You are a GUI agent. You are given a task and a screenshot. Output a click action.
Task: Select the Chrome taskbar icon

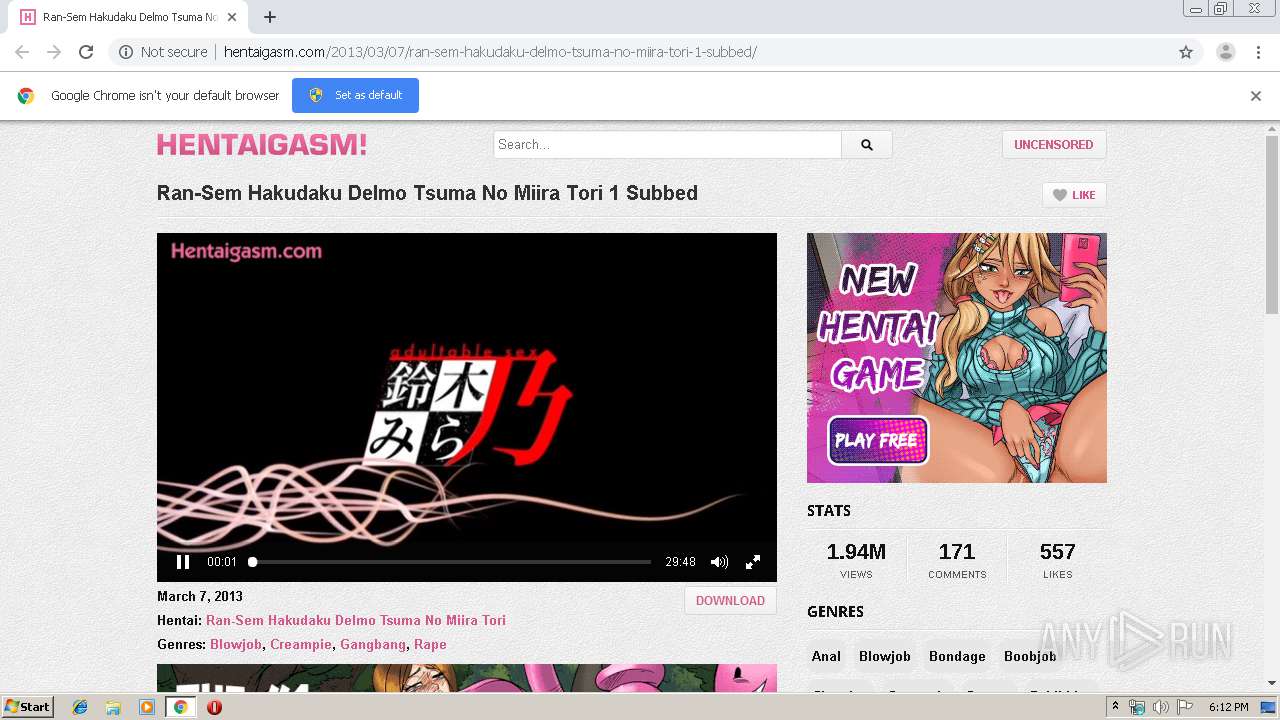(180, 707)
